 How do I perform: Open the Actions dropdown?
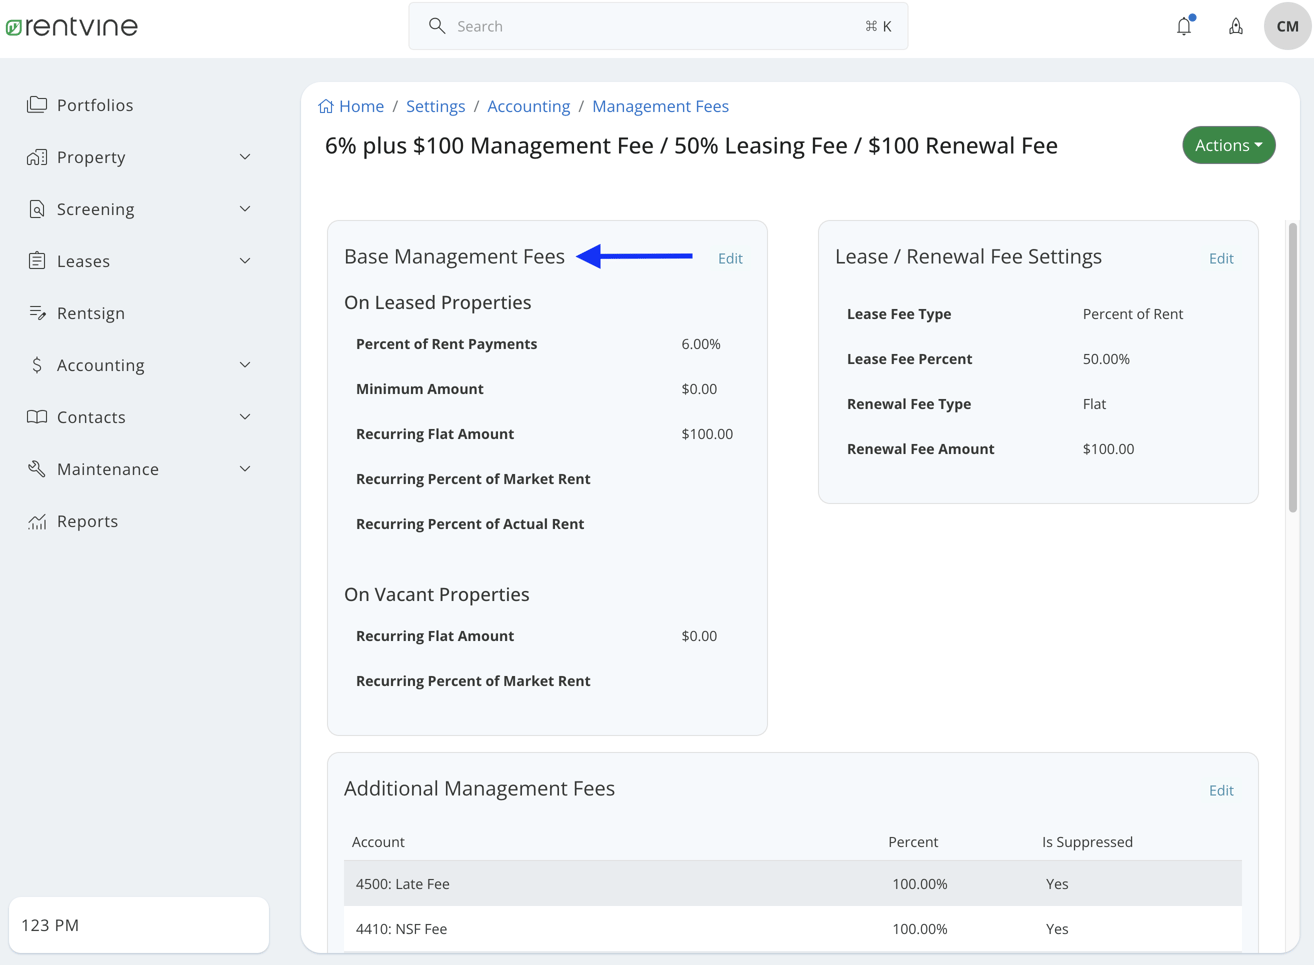point(1228,144)
